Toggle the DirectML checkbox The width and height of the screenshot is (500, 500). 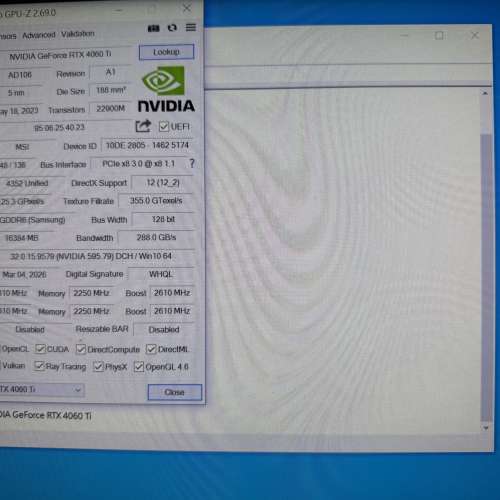click(x=151, y=349)
